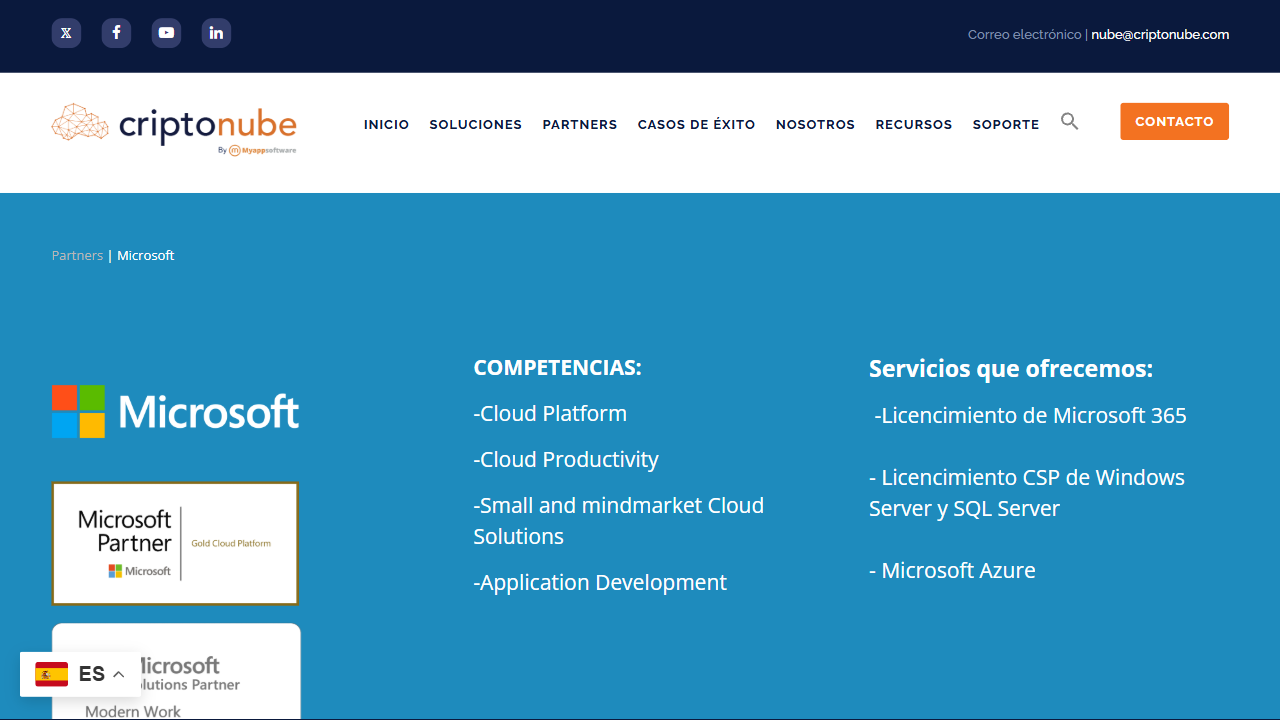Viewport: 1280px width, 720px height.
Task: Click the search magnifier icon
Action: (x=1070, y=121)
